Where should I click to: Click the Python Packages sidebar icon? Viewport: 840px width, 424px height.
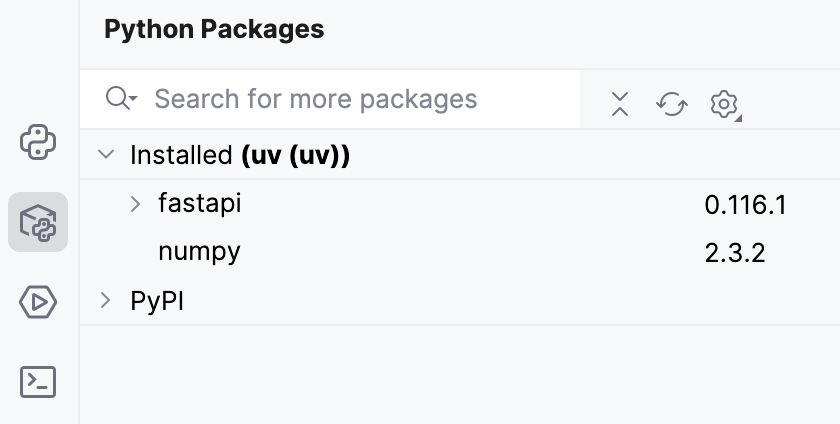[38, 222]
